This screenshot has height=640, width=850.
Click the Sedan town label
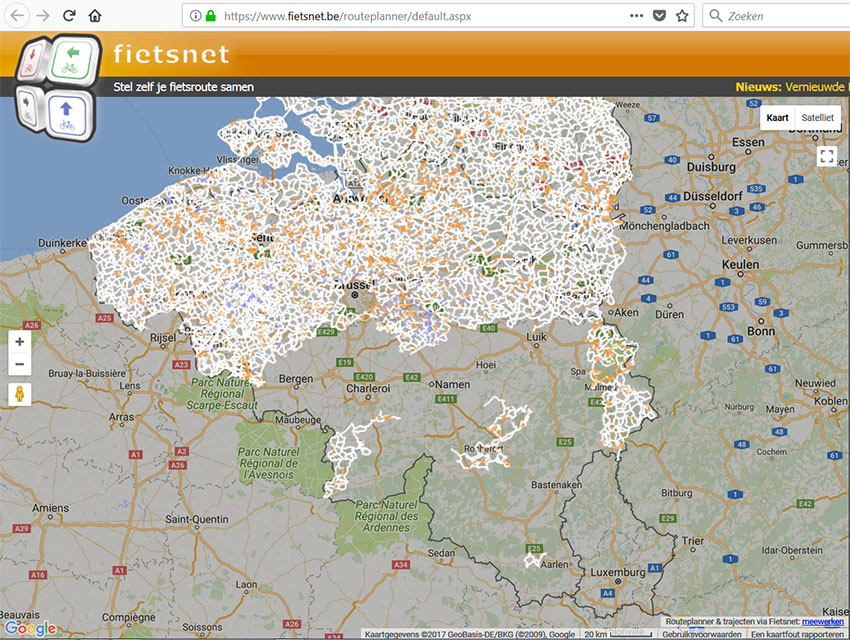[441, 553]
